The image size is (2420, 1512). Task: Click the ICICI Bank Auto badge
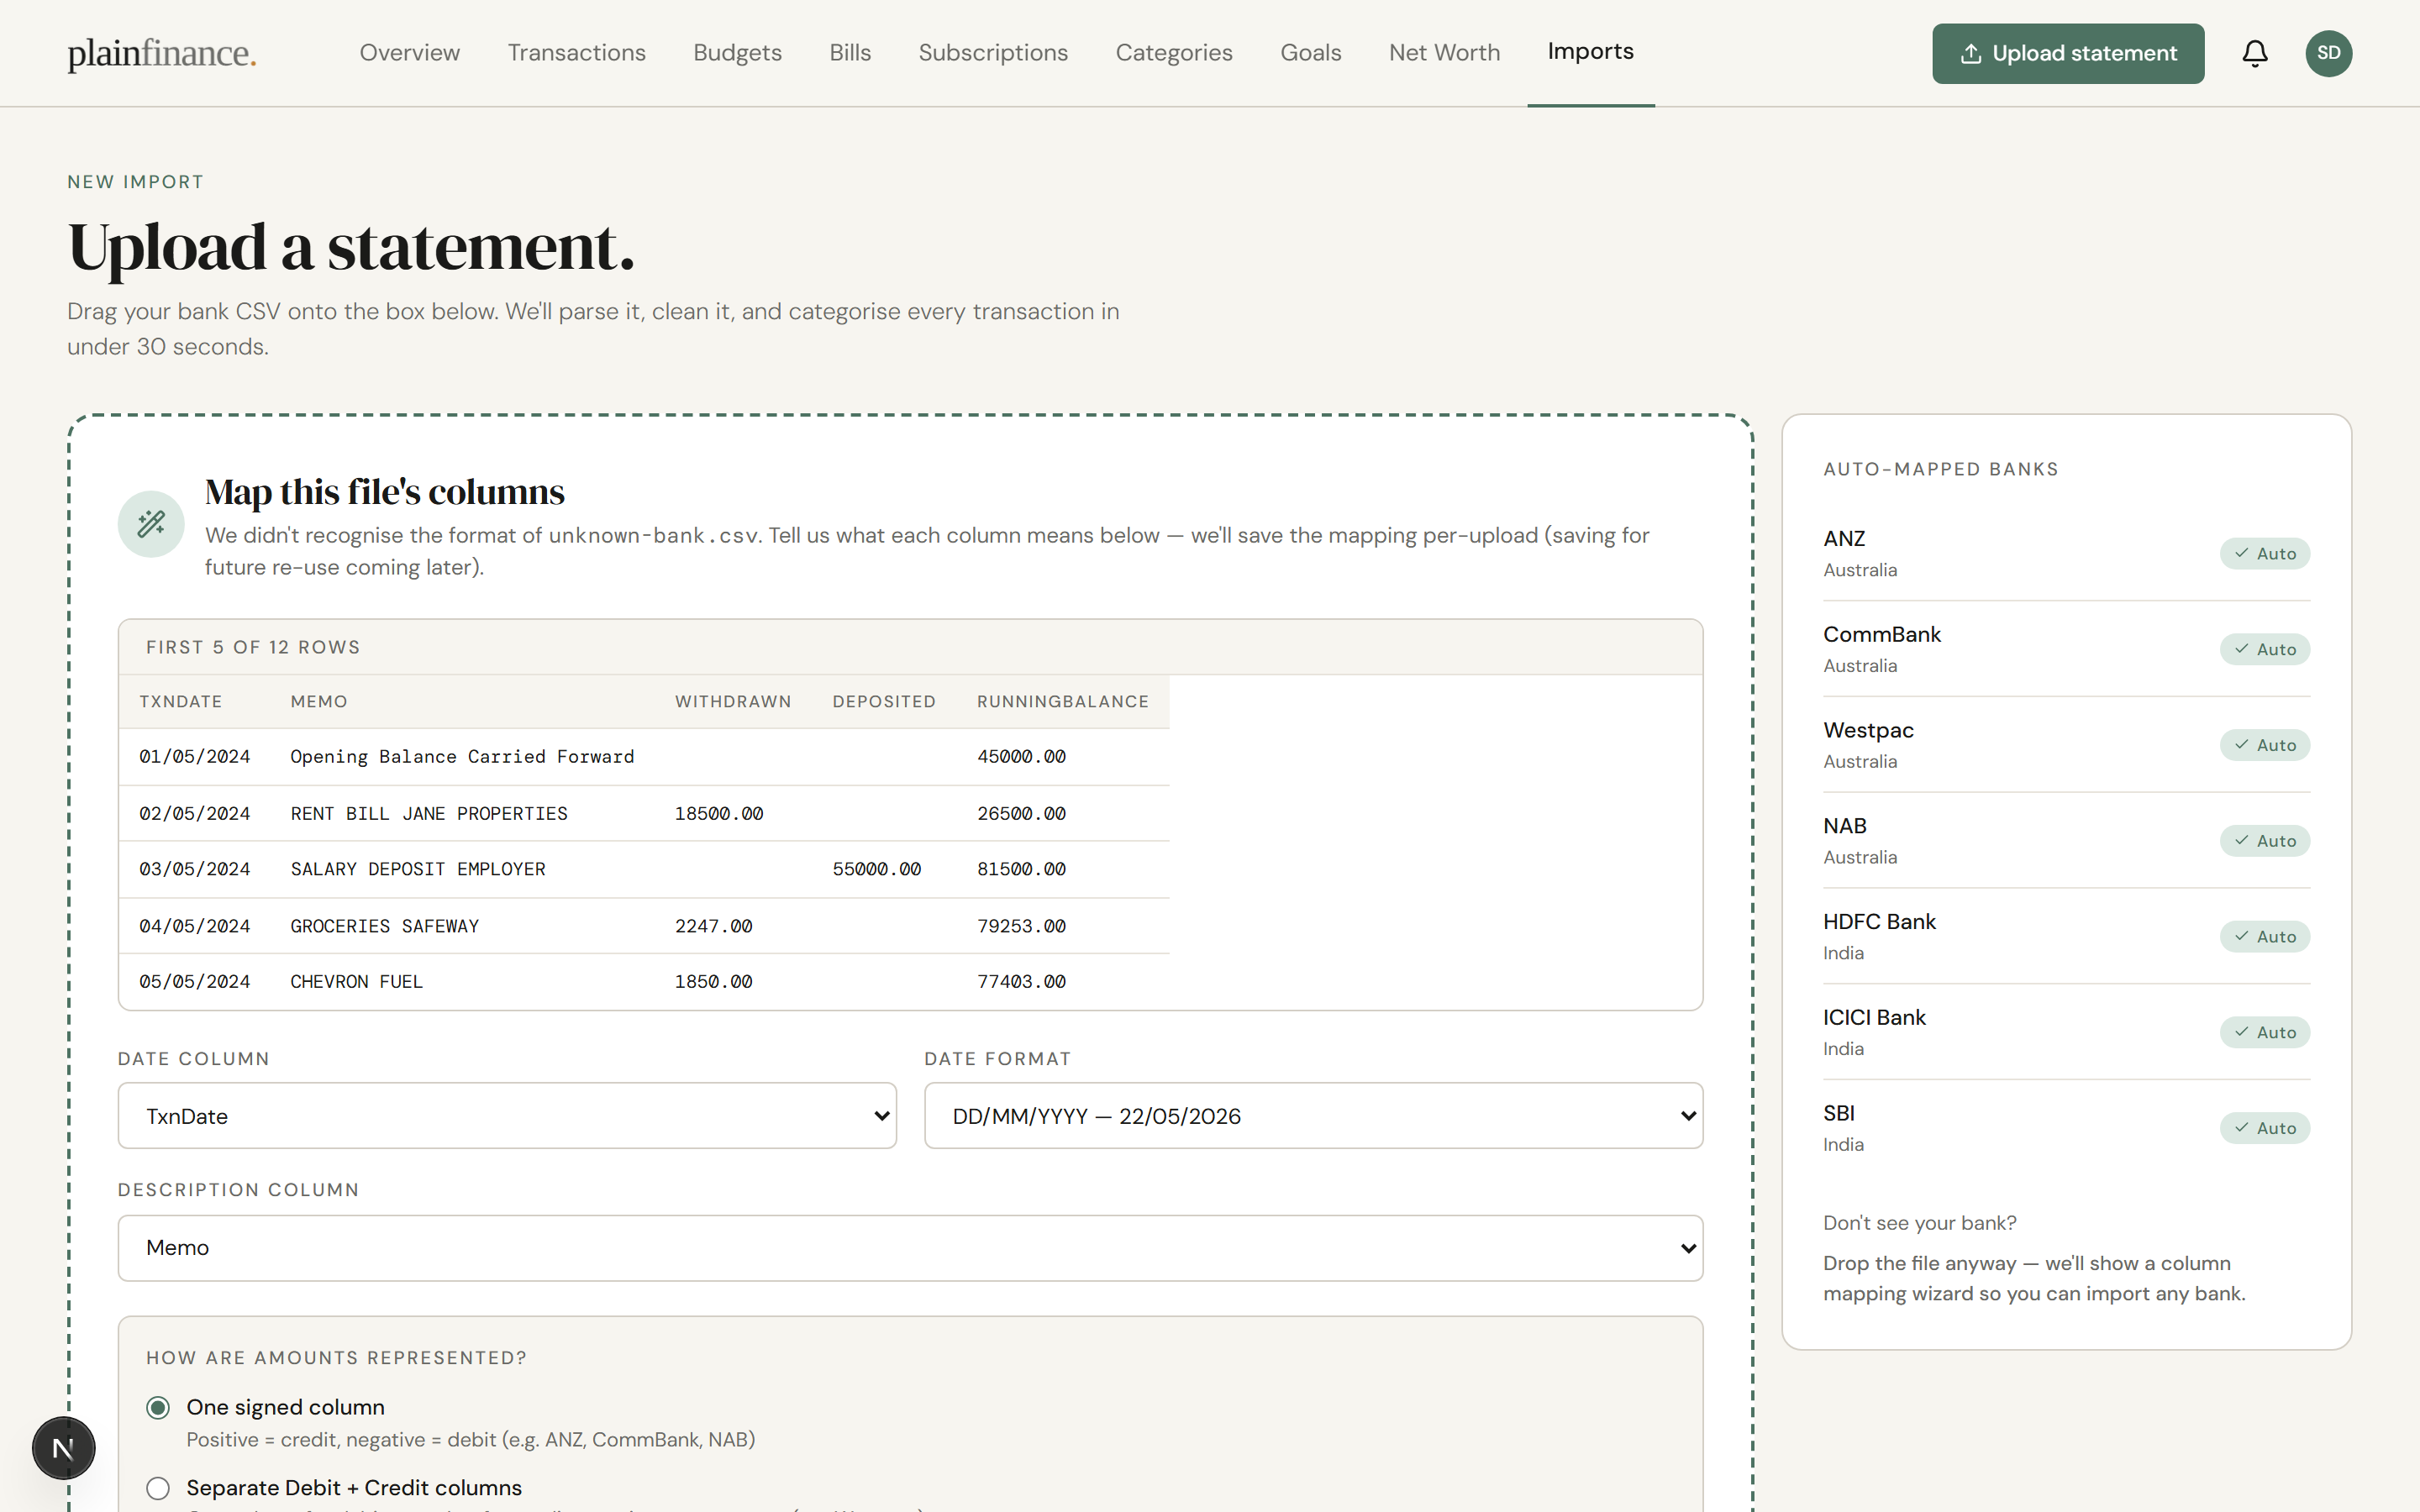(x=2264, y=1032)
